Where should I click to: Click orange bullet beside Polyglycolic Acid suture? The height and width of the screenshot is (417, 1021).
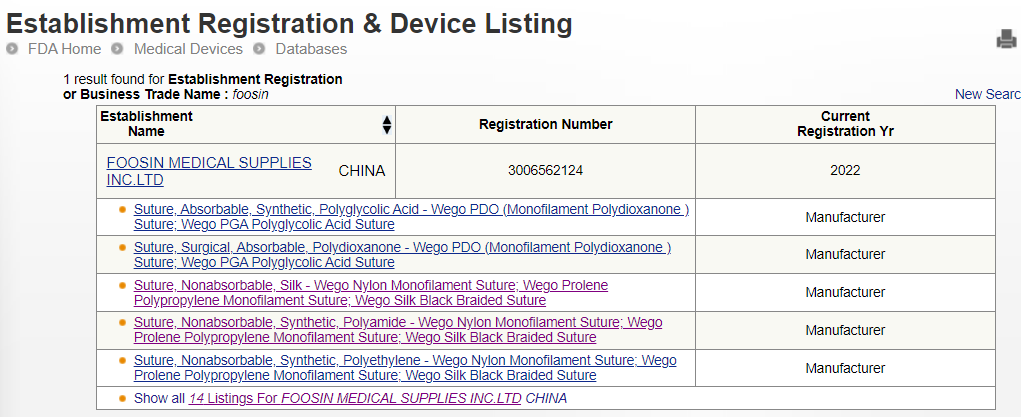click(x=122, y=210)
